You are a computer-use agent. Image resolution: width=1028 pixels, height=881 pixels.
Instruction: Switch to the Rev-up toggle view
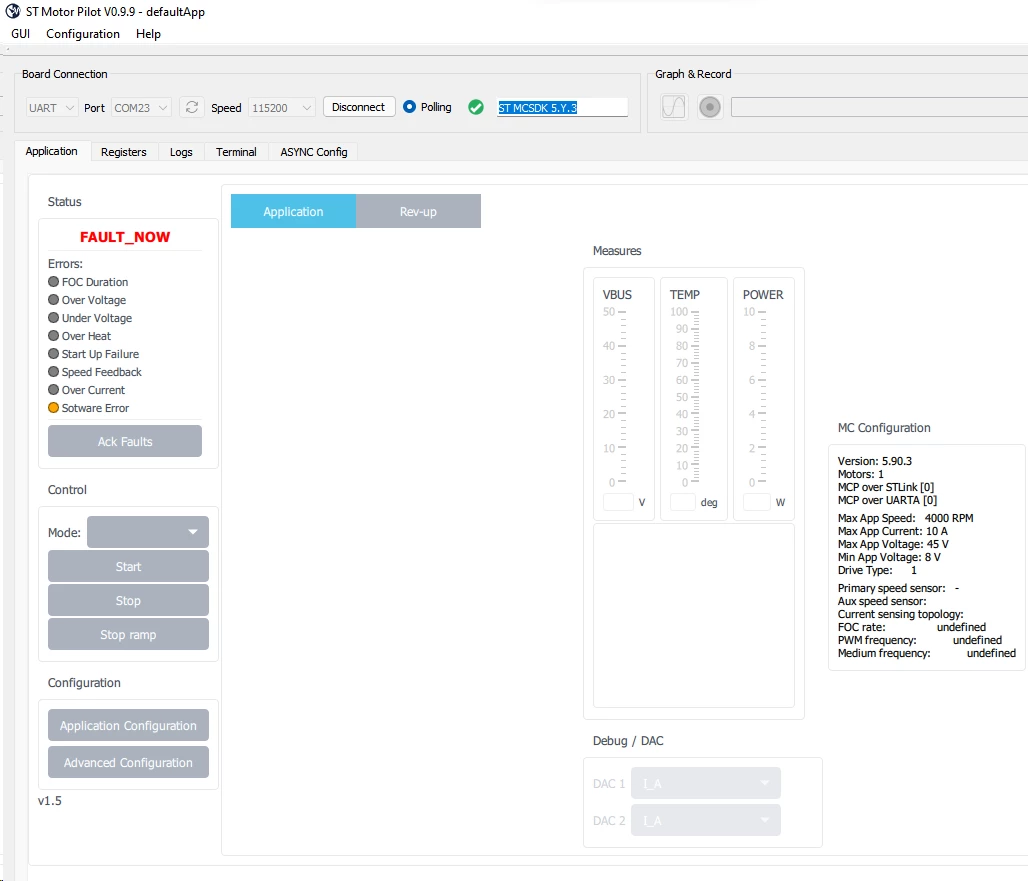tap(418, 211)
